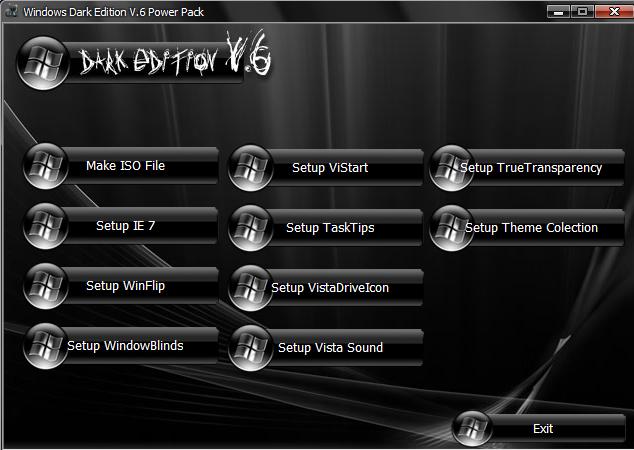
Task: Start the Setup WinFlip installer
Action: [x=121, y=286]
